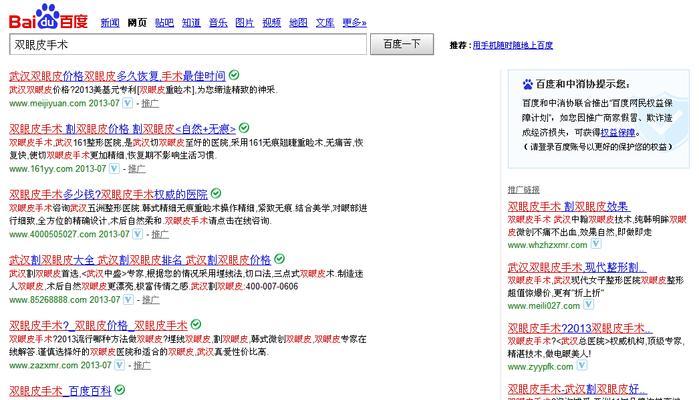Click 推广 label after www.85268888.com
This screenshot has width=699, height=400.
(150, 300)
